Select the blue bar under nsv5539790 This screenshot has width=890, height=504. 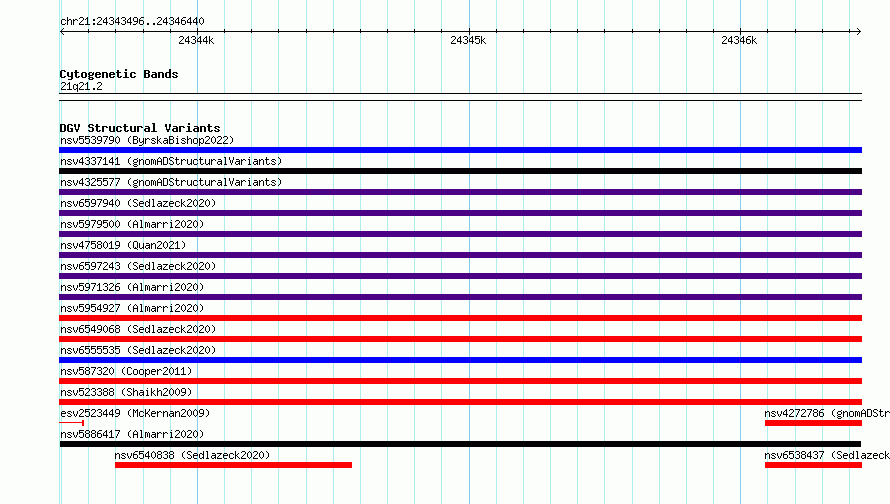pyautogui.click(x=460, y=150)
